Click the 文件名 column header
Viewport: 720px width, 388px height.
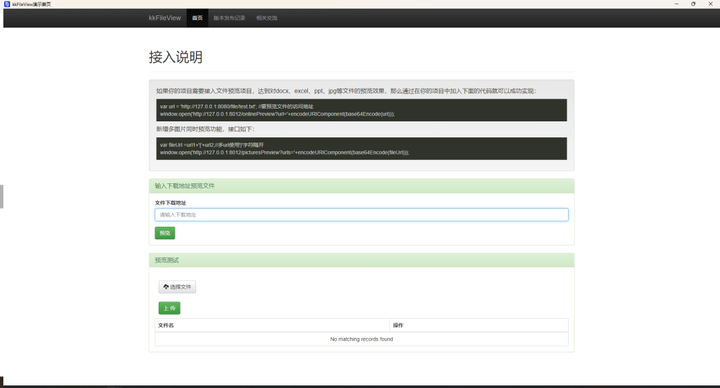272,325
